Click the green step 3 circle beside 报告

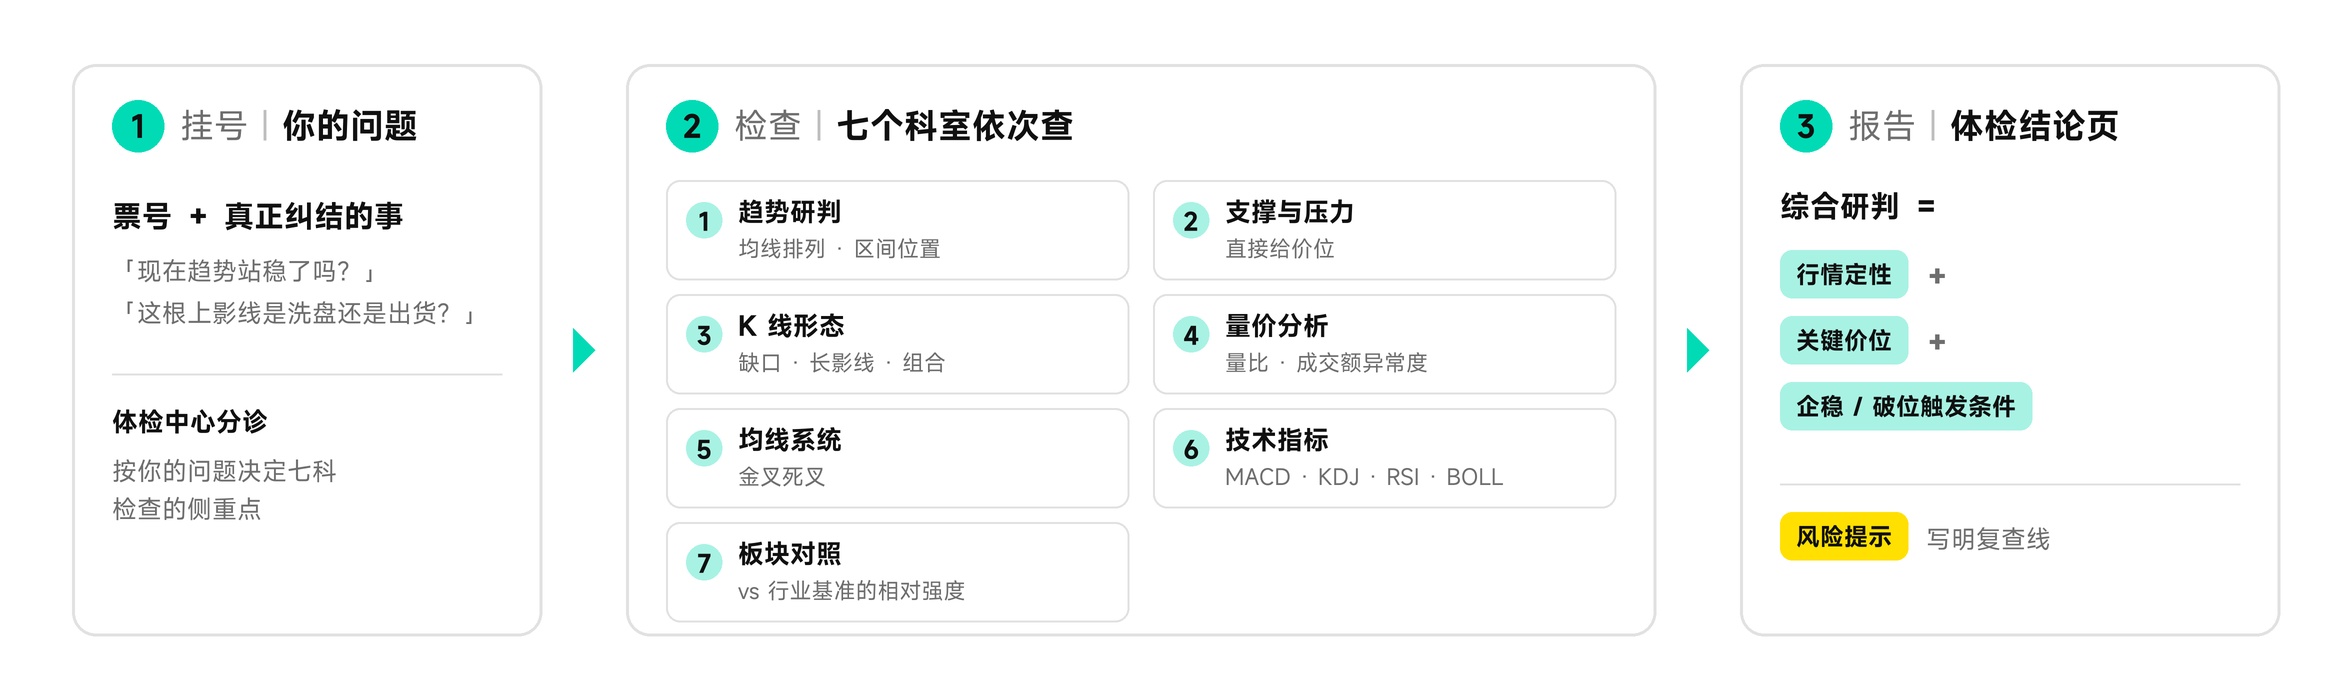(1806, 126)
